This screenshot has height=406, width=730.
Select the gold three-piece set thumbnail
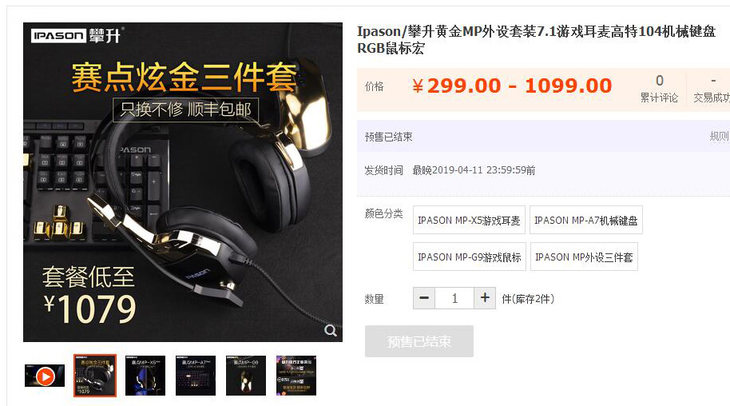(x=95, y=376)
